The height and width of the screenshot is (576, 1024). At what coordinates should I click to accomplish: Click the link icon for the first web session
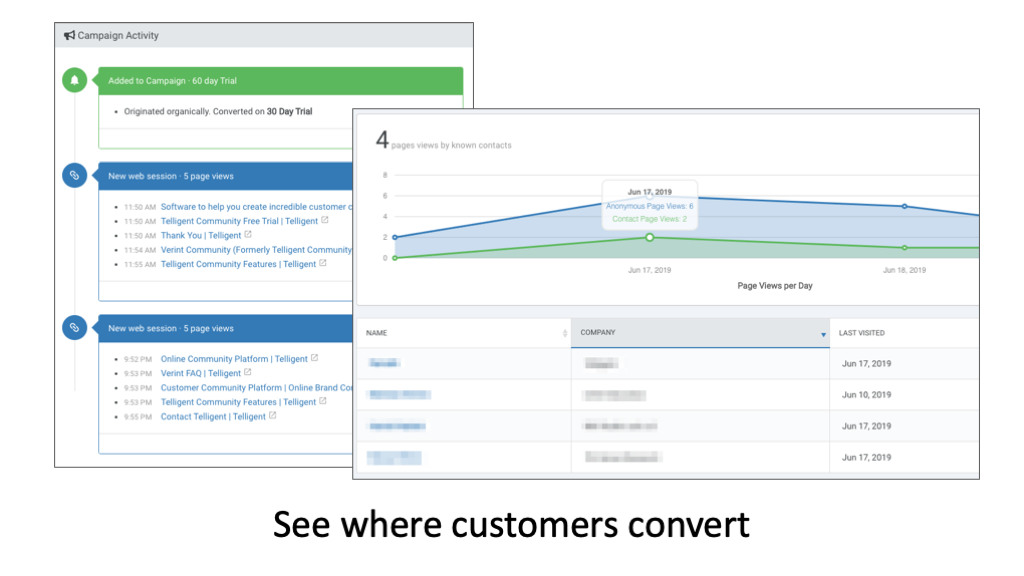[x=74, y=176]
